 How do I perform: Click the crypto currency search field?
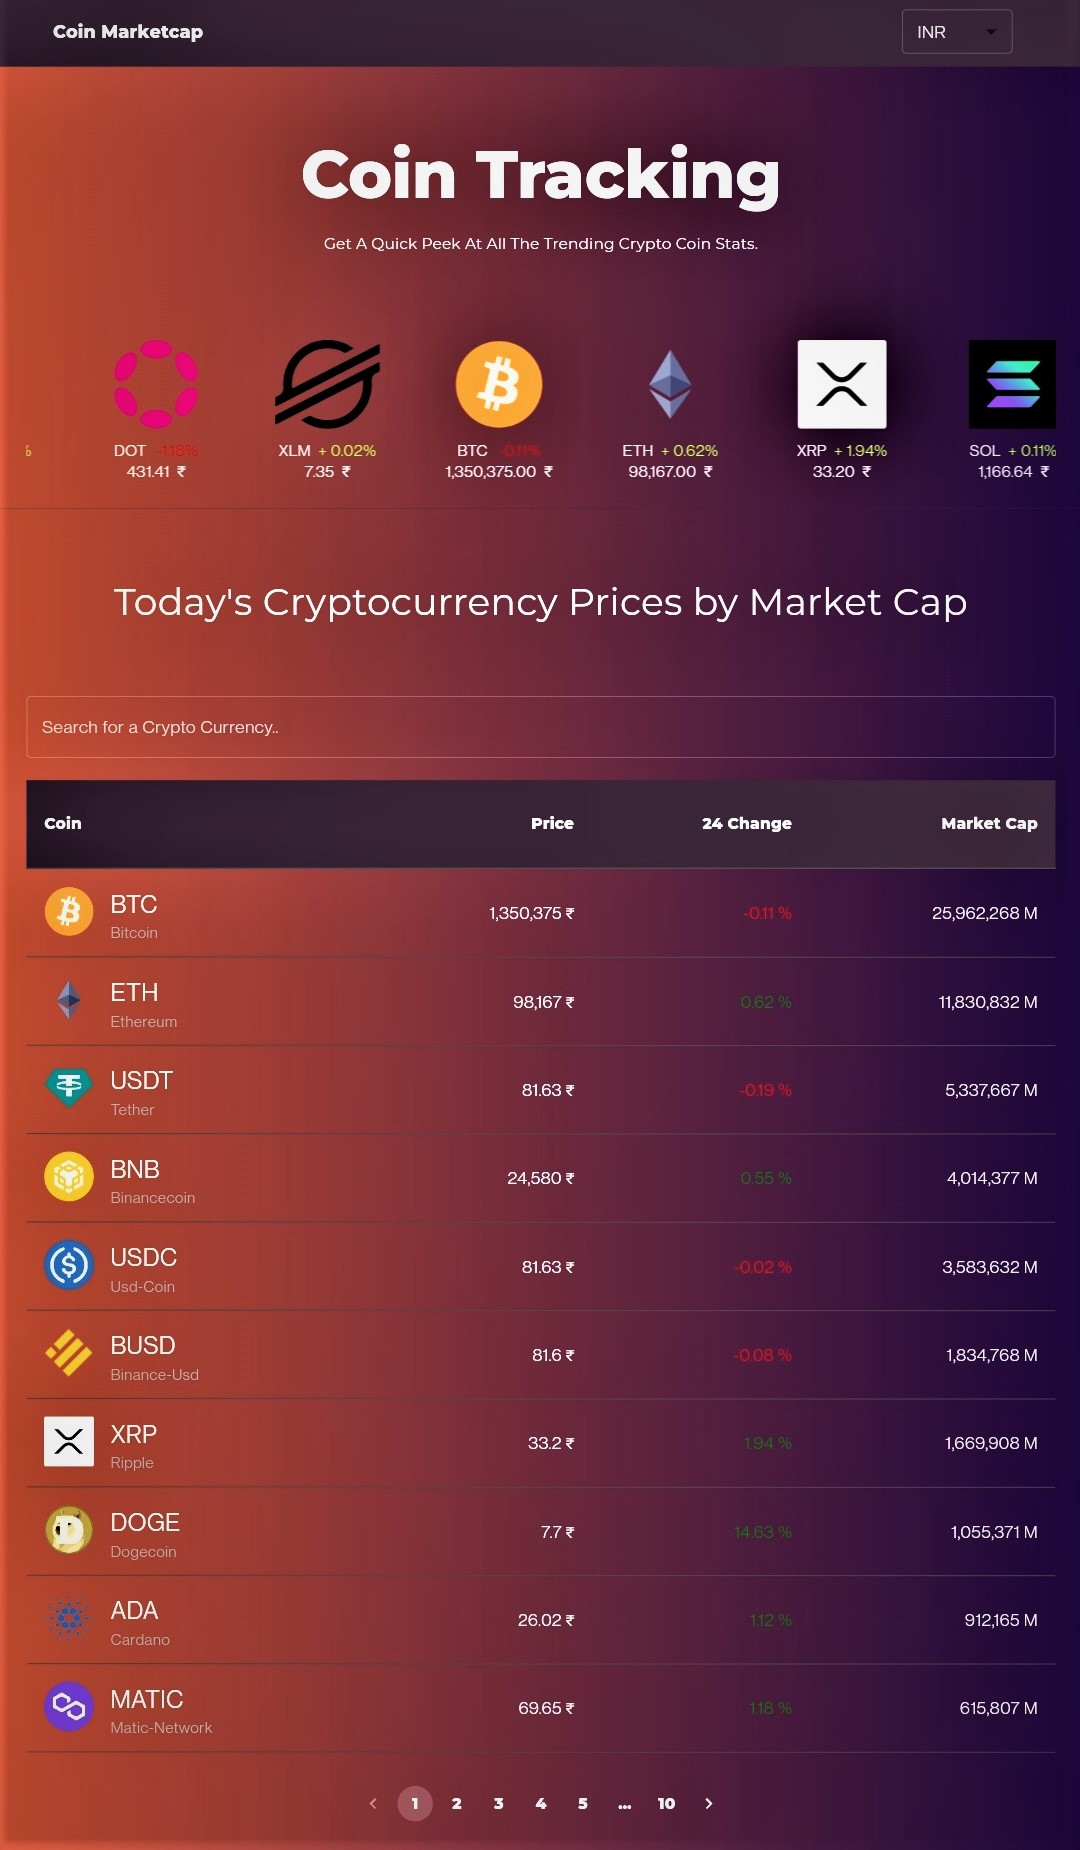click(540, 727)
